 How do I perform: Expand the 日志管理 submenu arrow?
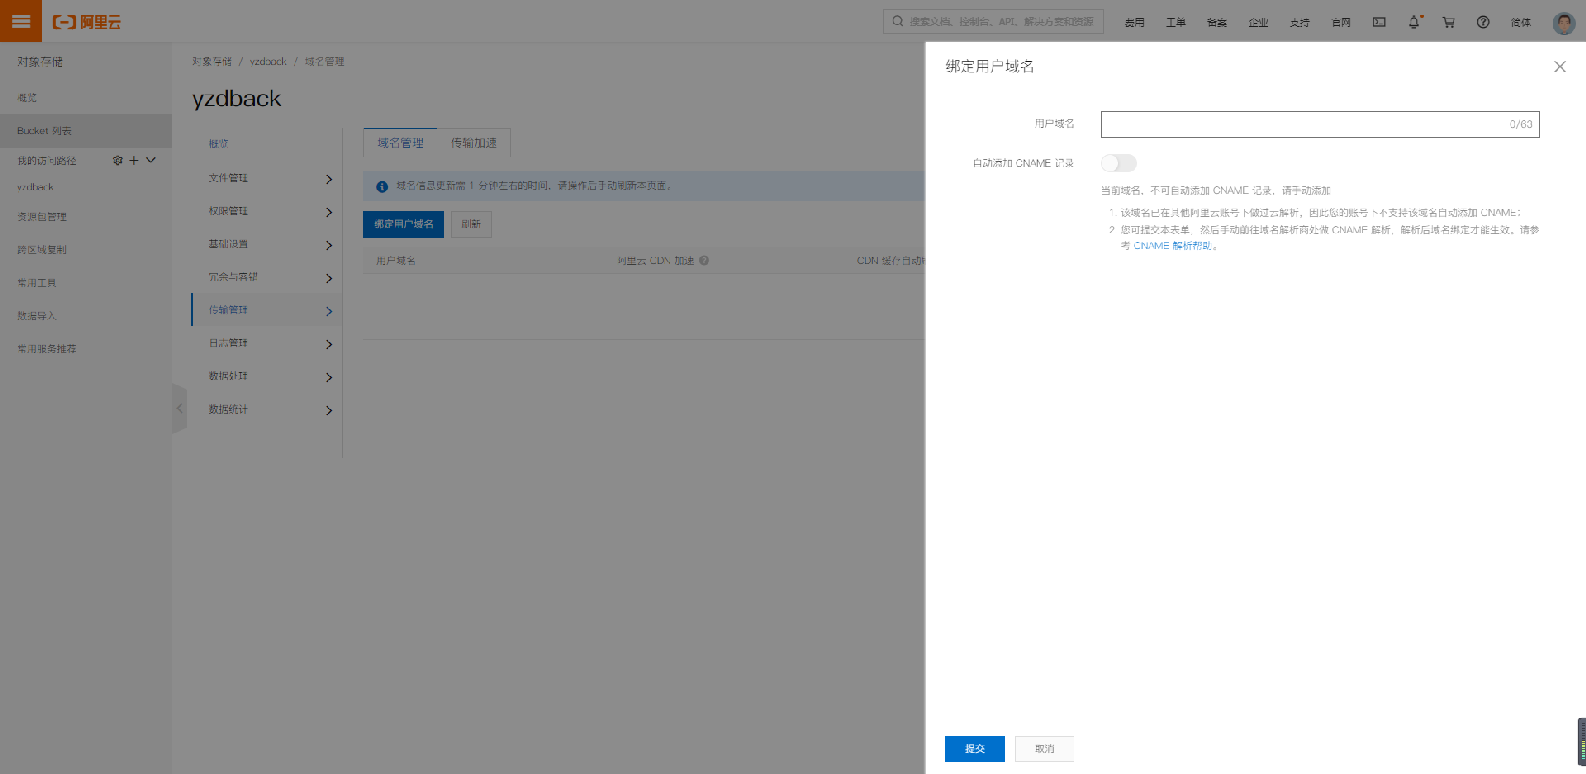click(x=329, y=344)
